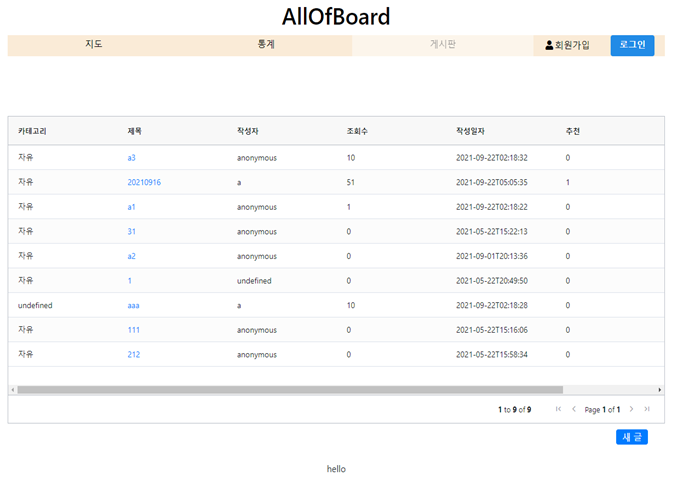Select anonymous author in a3 row
Viewport: 689px width, 502px height.
point(257,158)
